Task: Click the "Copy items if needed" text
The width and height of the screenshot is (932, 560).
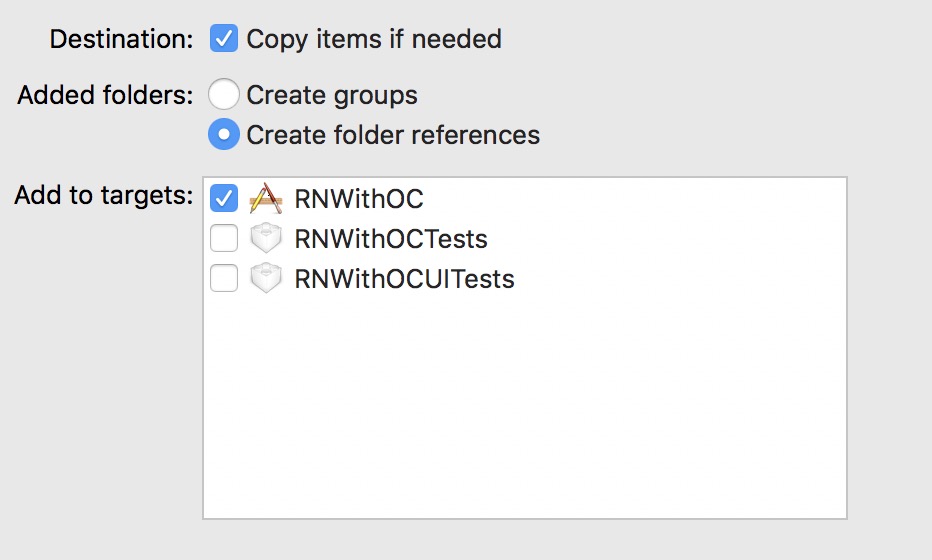Action: (374, 39)
